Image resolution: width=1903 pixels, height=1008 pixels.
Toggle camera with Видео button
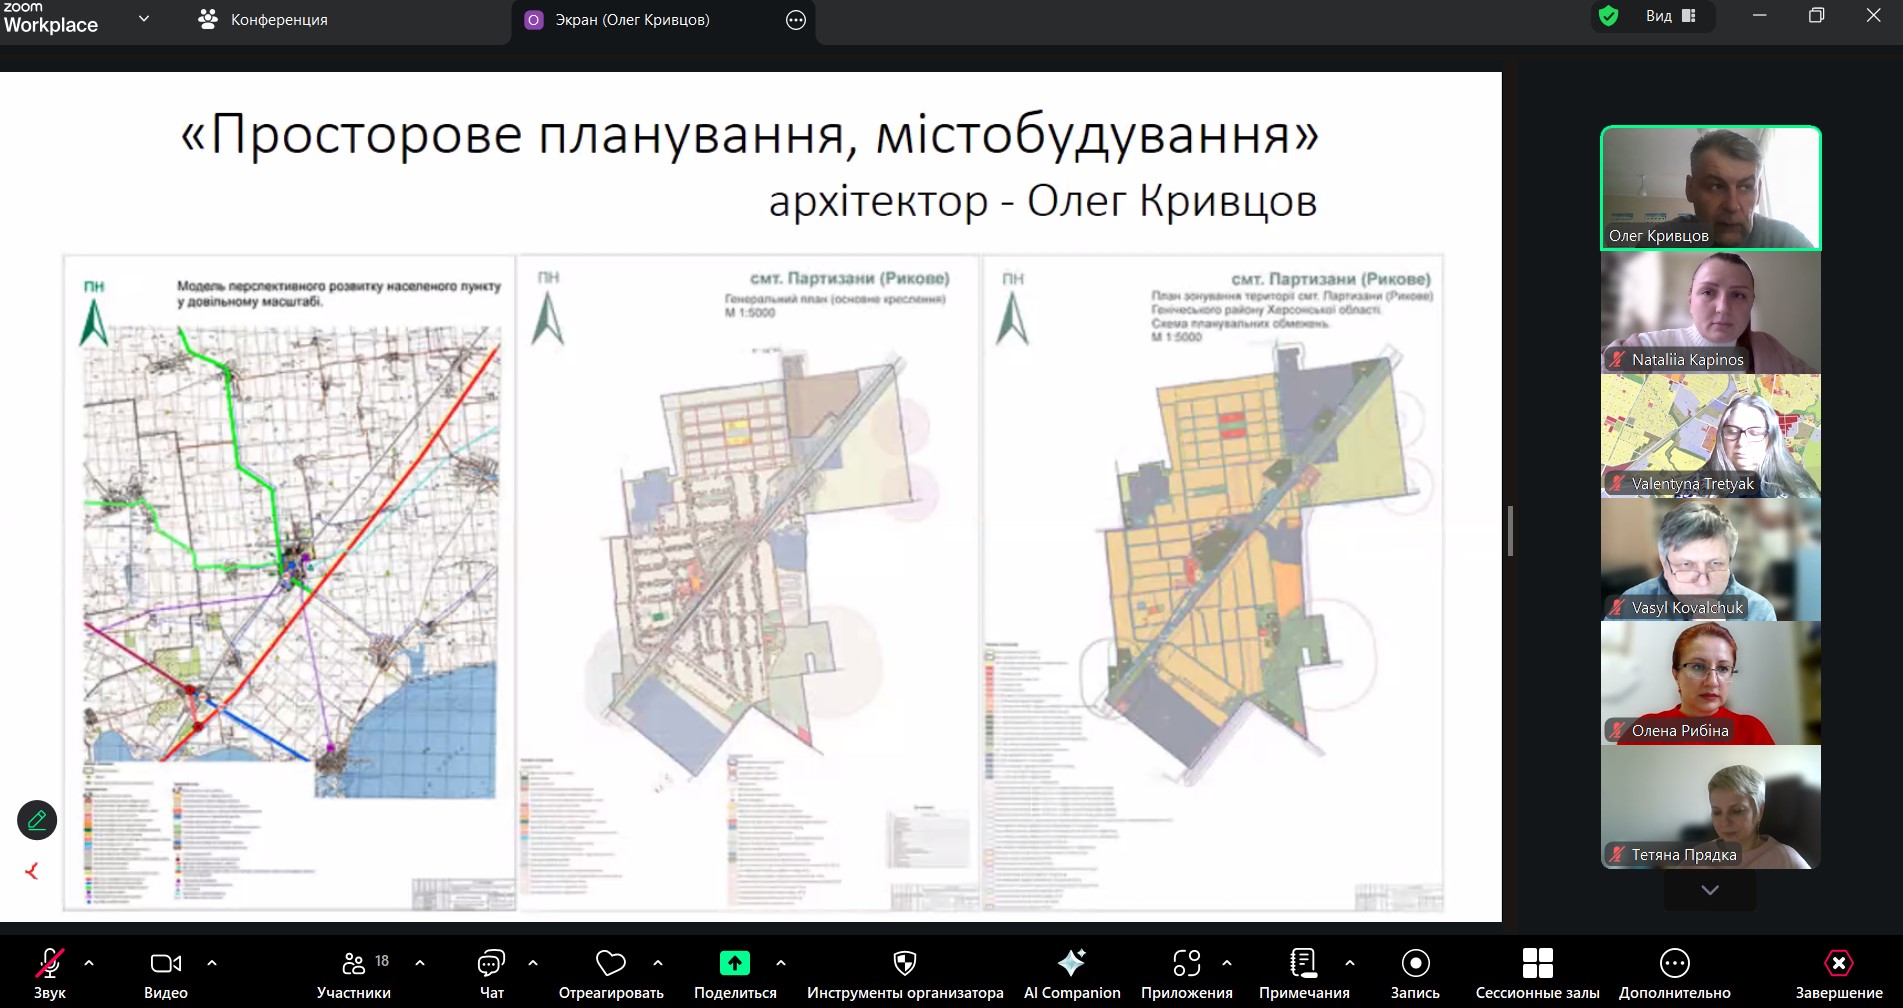166,973
